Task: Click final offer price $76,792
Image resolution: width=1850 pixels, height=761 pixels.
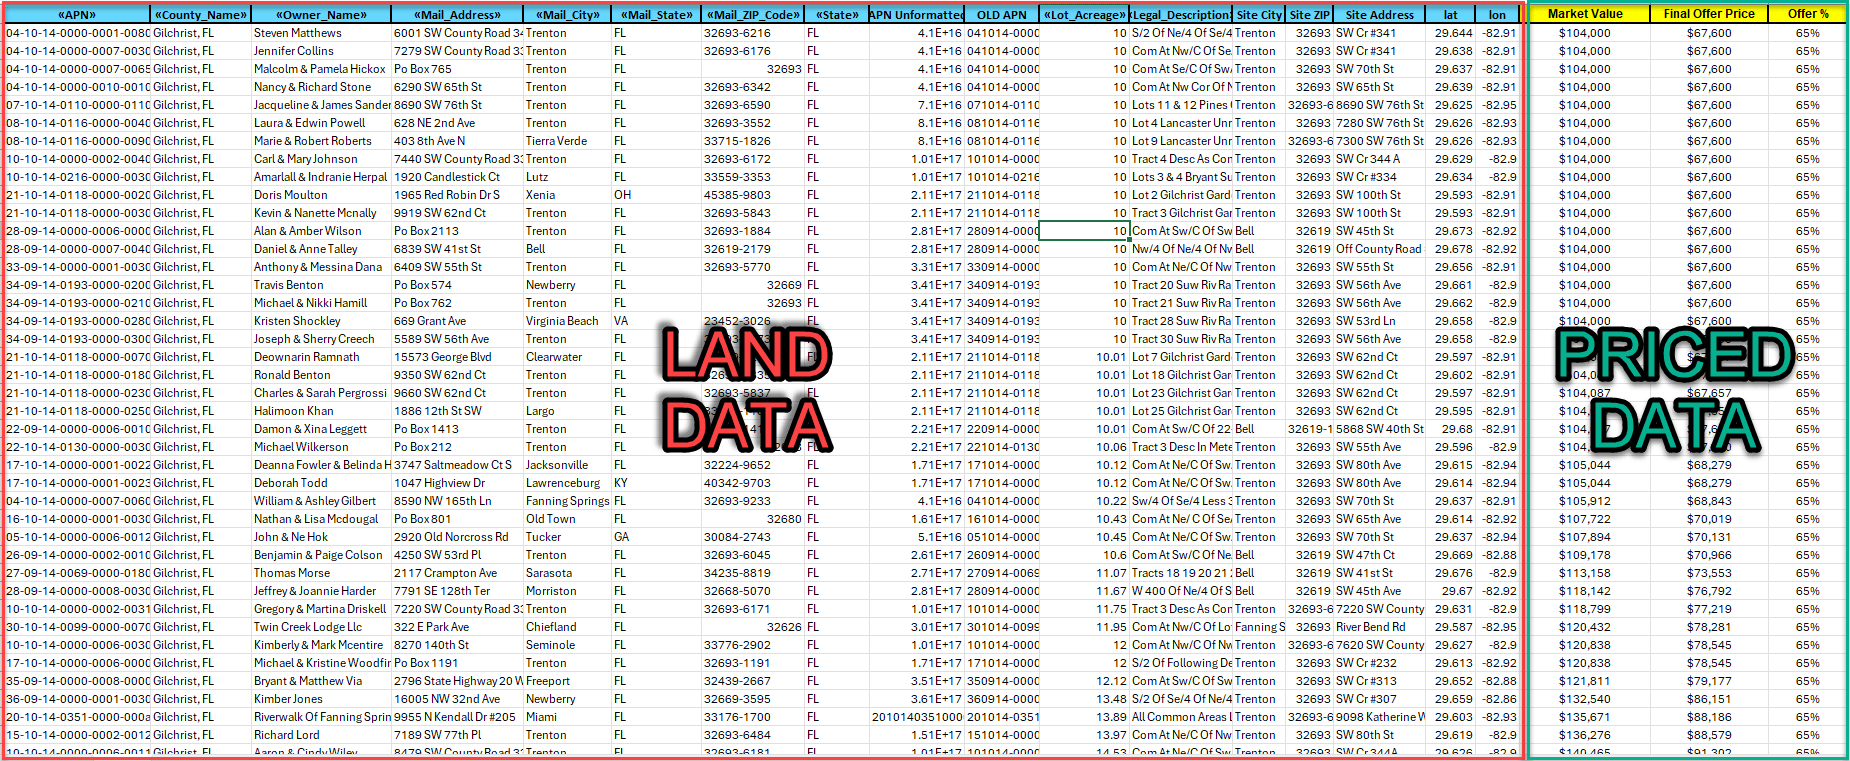Action: (x=1709, y=591)
